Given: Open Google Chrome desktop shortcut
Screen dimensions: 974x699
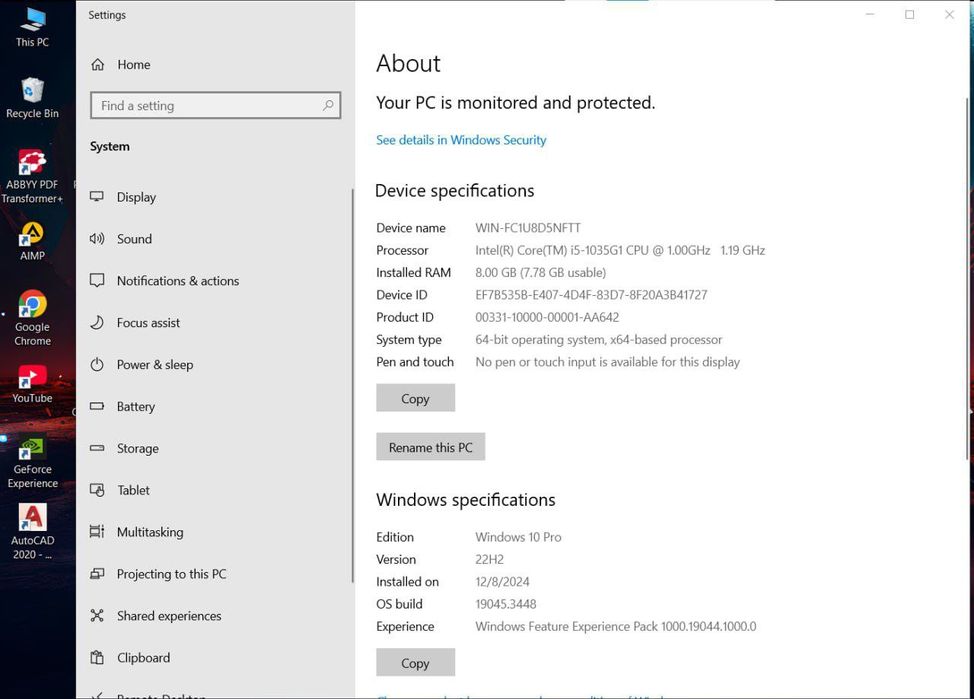Looking at the screenshot, I should coord(32,318).
